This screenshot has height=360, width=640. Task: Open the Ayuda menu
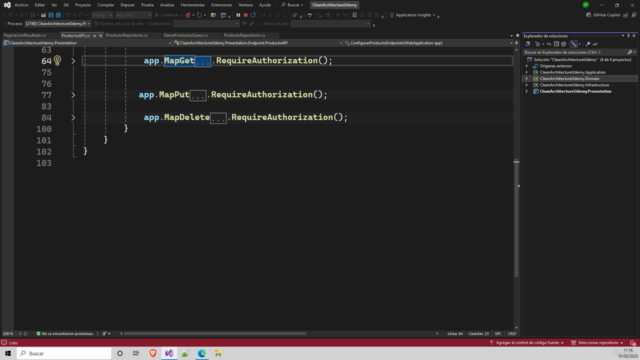coord(265,5)
